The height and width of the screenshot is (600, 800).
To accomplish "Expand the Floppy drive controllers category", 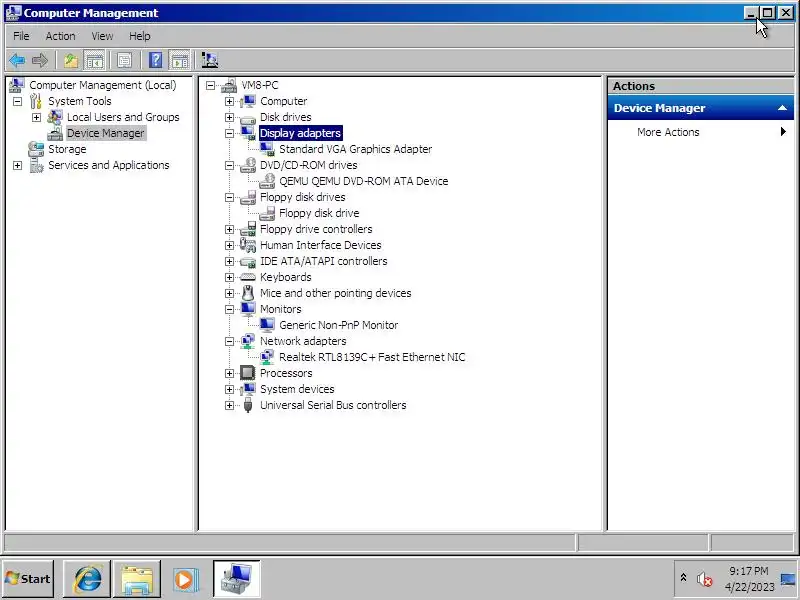I will 229,230.
